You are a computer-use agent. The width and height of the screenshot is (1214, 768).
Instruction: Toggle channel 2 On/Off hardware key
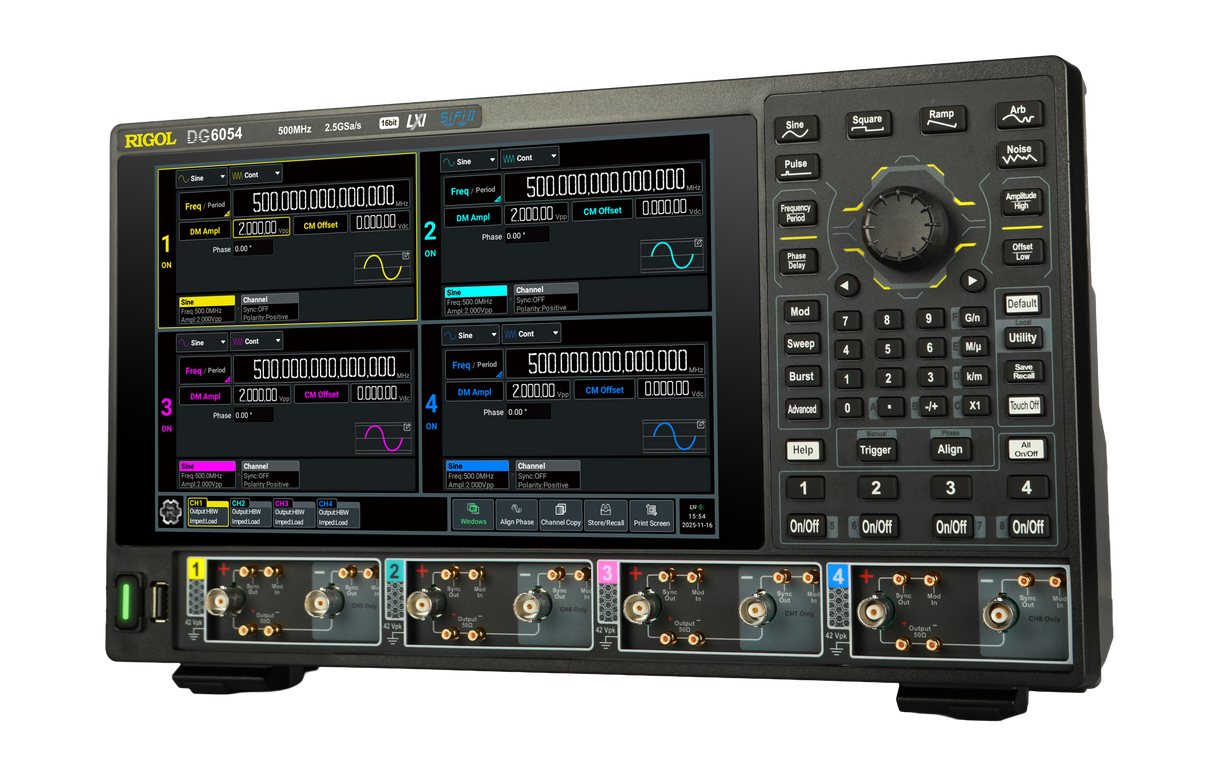coord(877,526)
